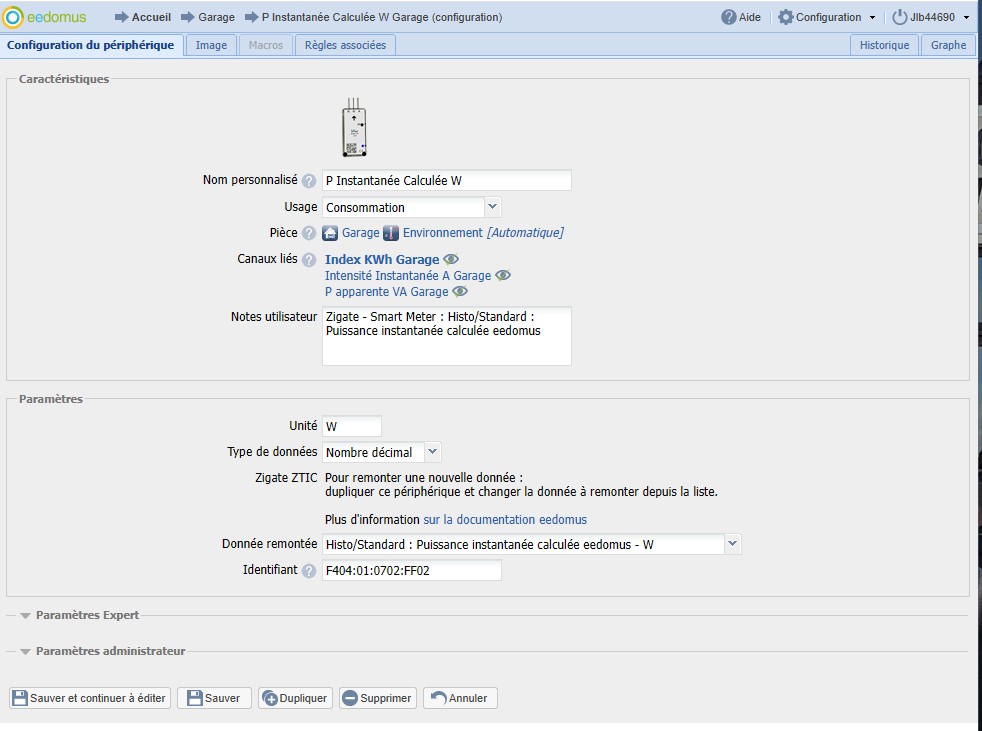Open the Donnée remontée dropdown
Screen dimensions: 982x731
pos(732,544)
